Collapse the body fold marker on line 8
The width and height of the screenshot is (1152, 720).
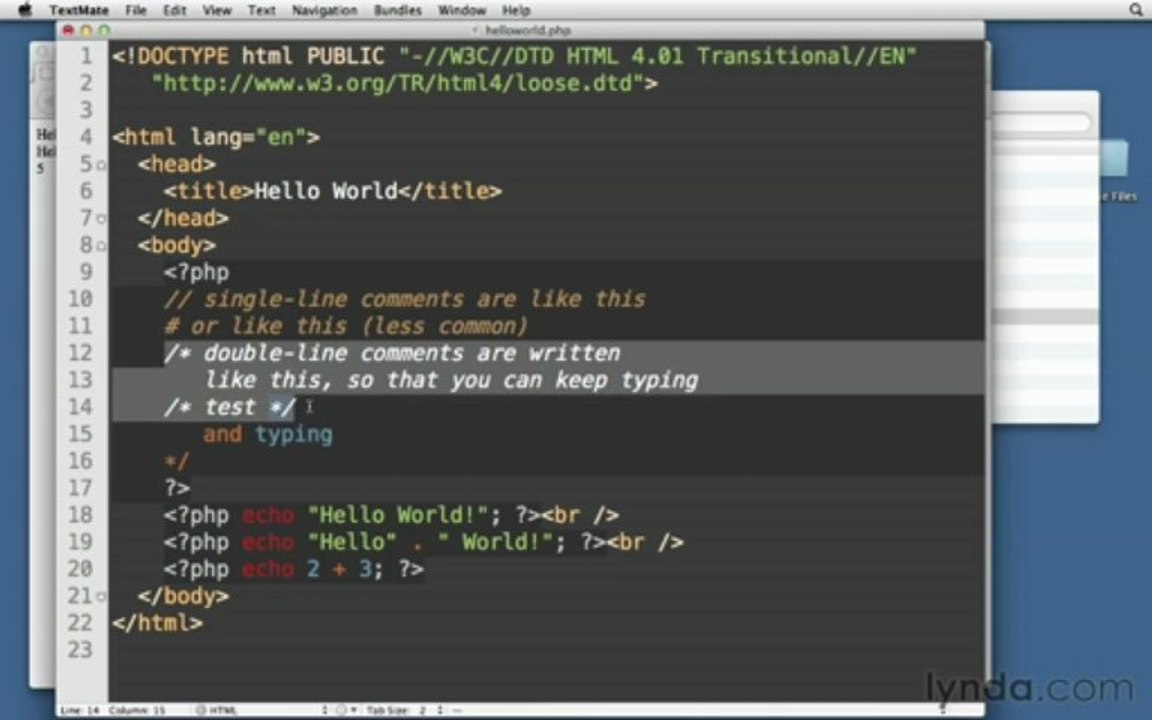pyautogui.click(x=101, y=246)
